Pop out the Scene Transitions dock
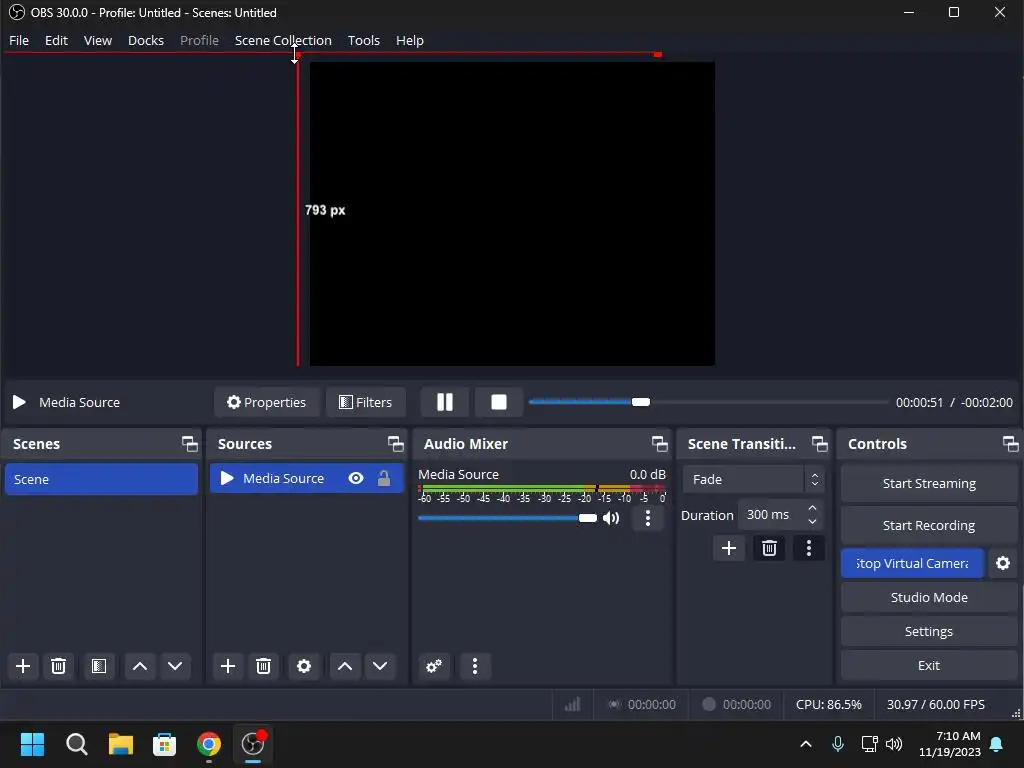 pyautogui.click(x=819, y=444)
